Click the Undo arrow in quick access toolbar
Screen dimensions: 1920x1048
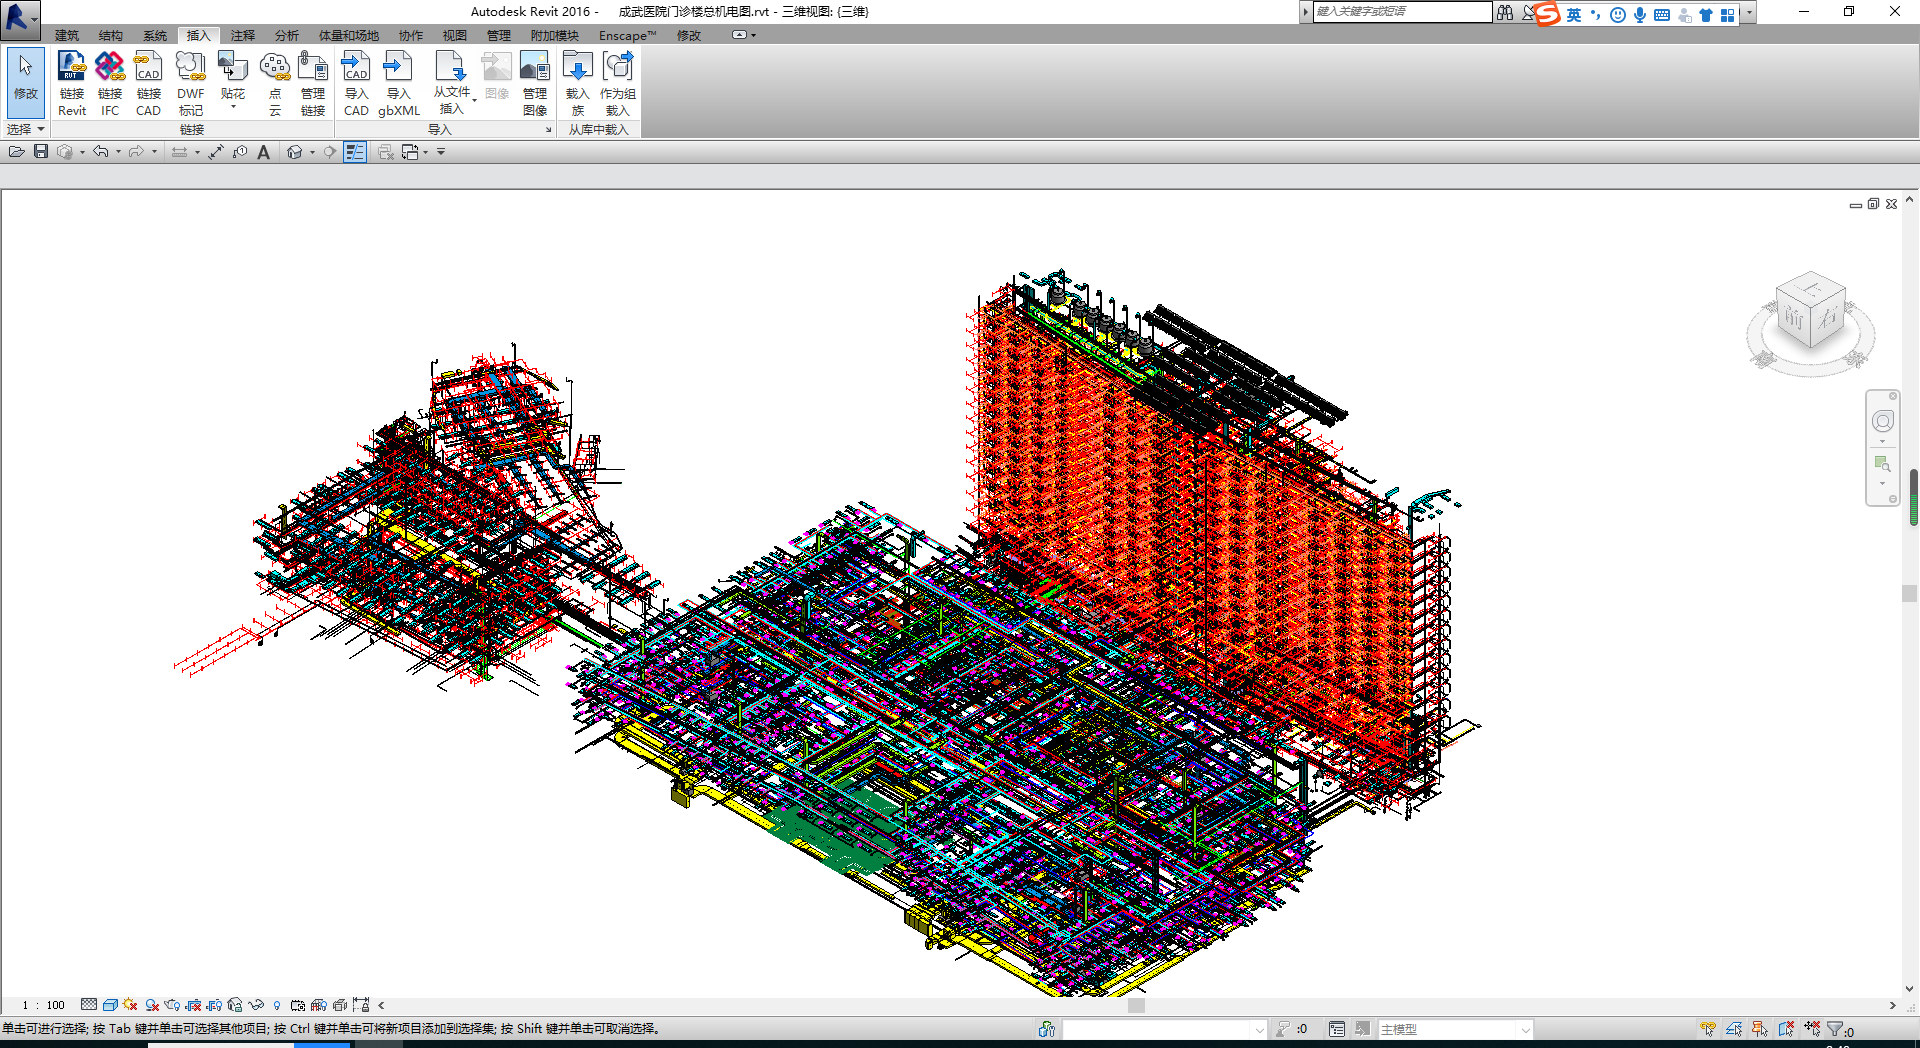coord(101,152)
